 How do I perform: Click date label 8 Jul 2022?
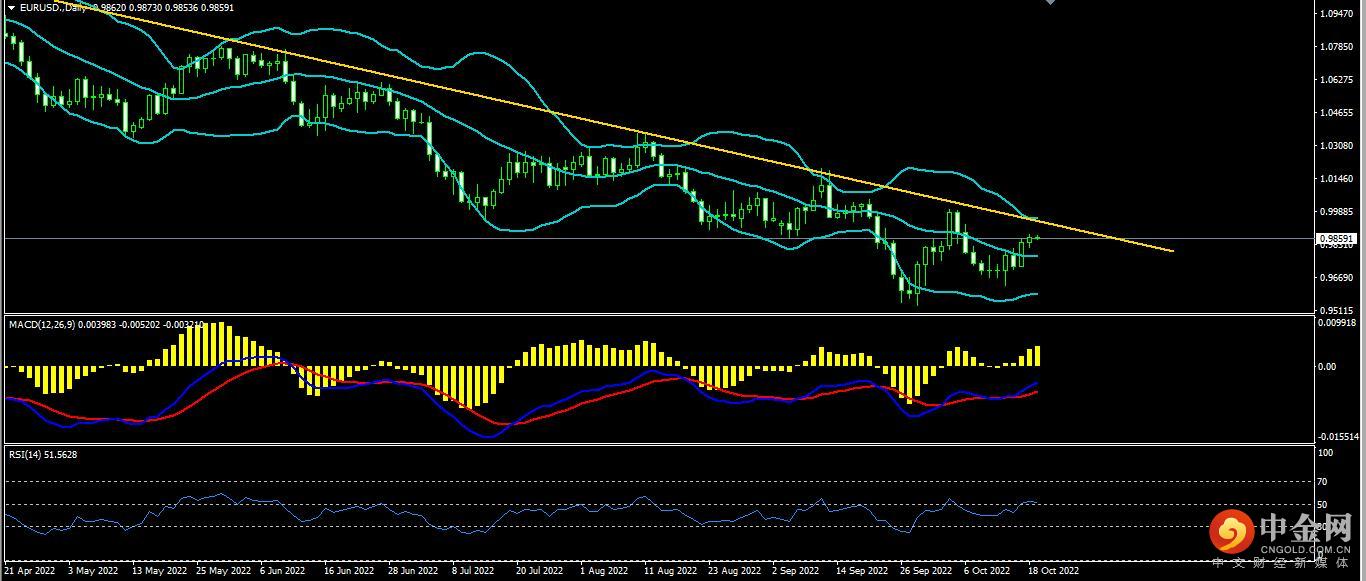[x=473, y=572]
